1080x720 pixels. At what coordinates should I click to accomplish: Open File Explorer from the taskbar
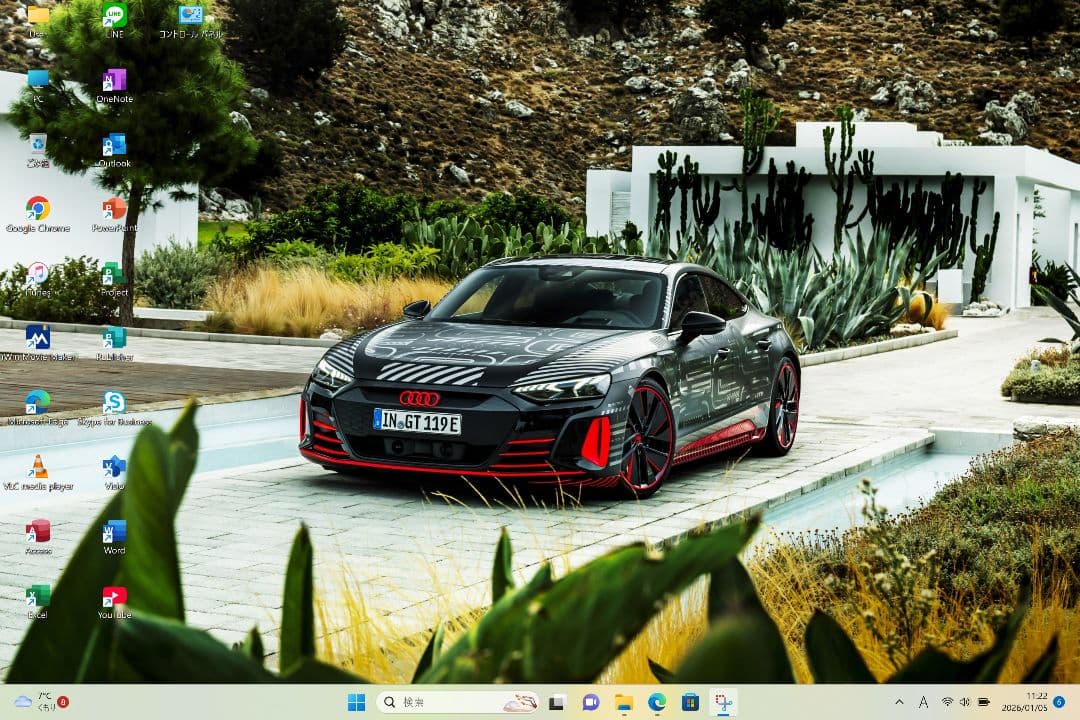click(624, 702)
